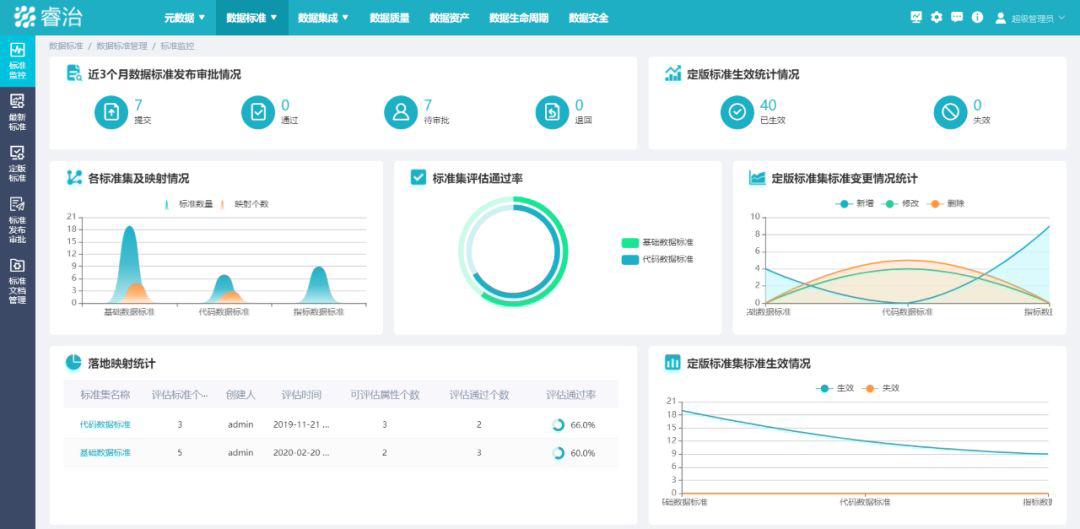1080x529 pixels.
Task: Open the 基础数据标准 link in table
Action: click(105, 453)
